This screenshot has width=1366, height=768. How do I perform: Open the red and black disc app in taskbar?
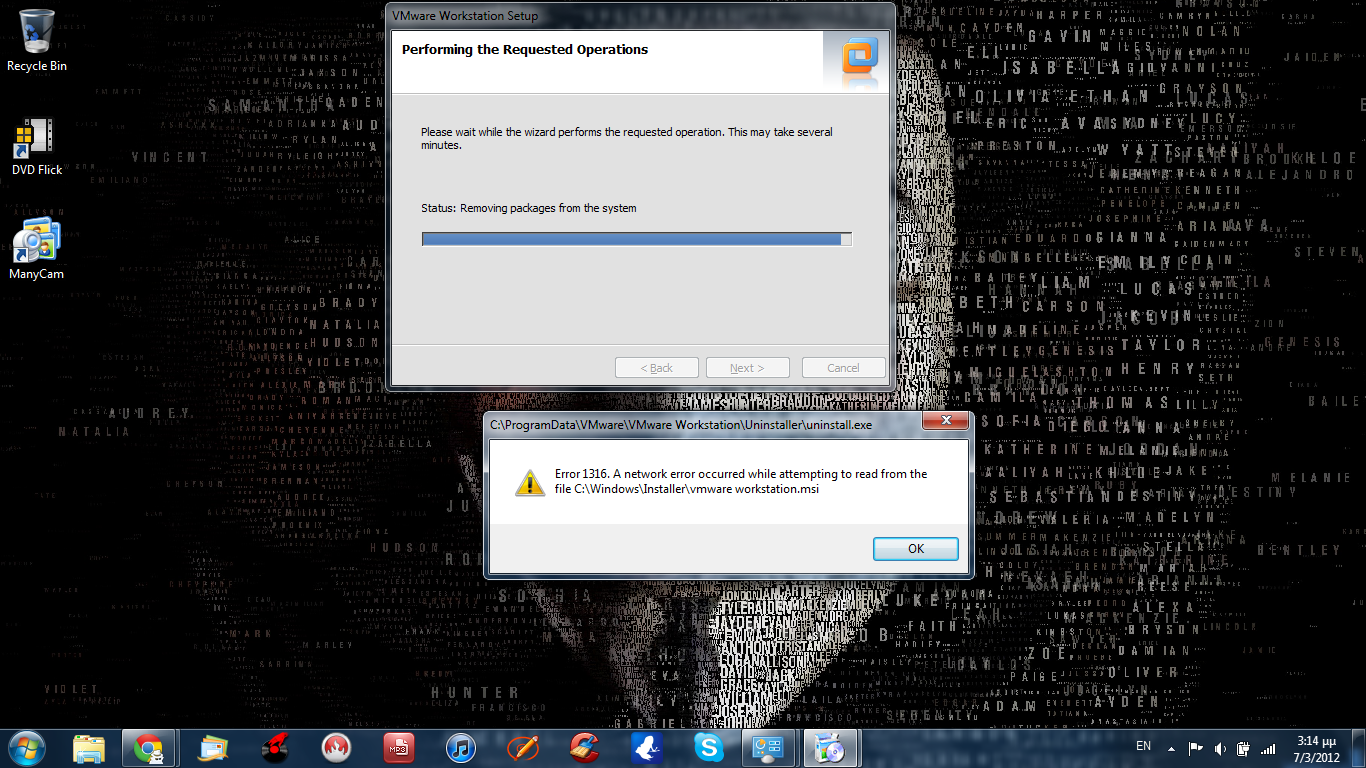(275, 748)
